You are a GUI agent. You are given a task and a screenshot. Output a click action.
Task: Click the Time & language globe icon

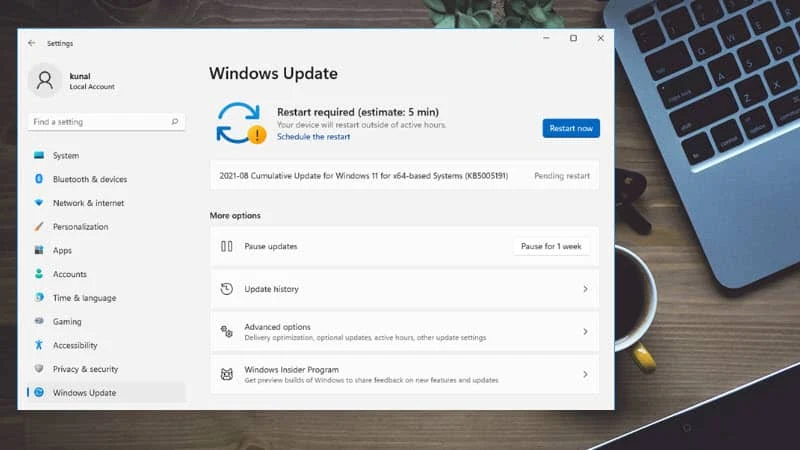39,297
